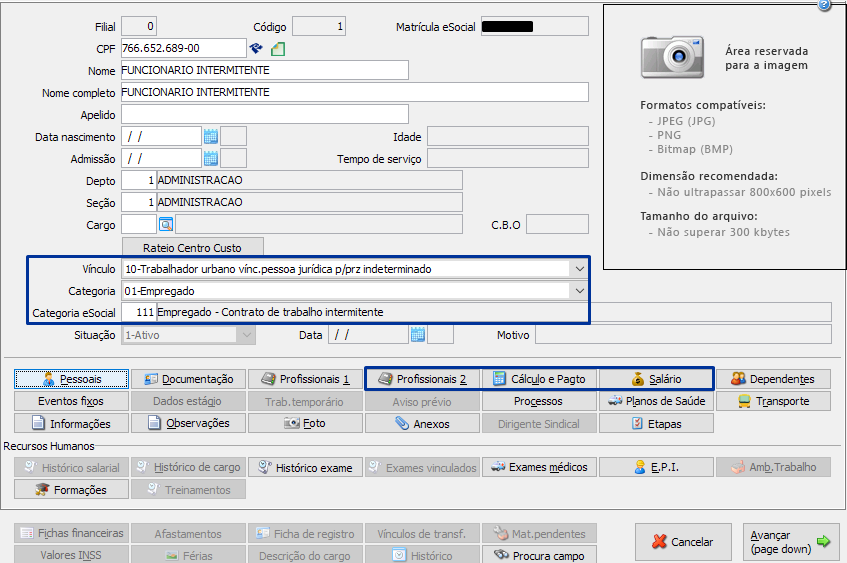The width and height of the screenshot is (847, 563).
Task: Open the Salário section
Action: (656, 379)
